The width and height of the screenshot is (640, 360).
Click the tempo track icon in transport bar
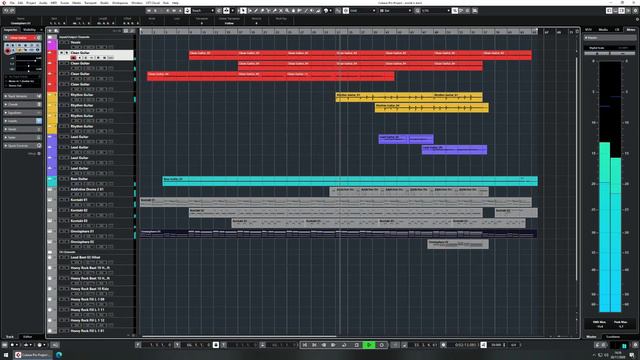[x=483, y=345]
